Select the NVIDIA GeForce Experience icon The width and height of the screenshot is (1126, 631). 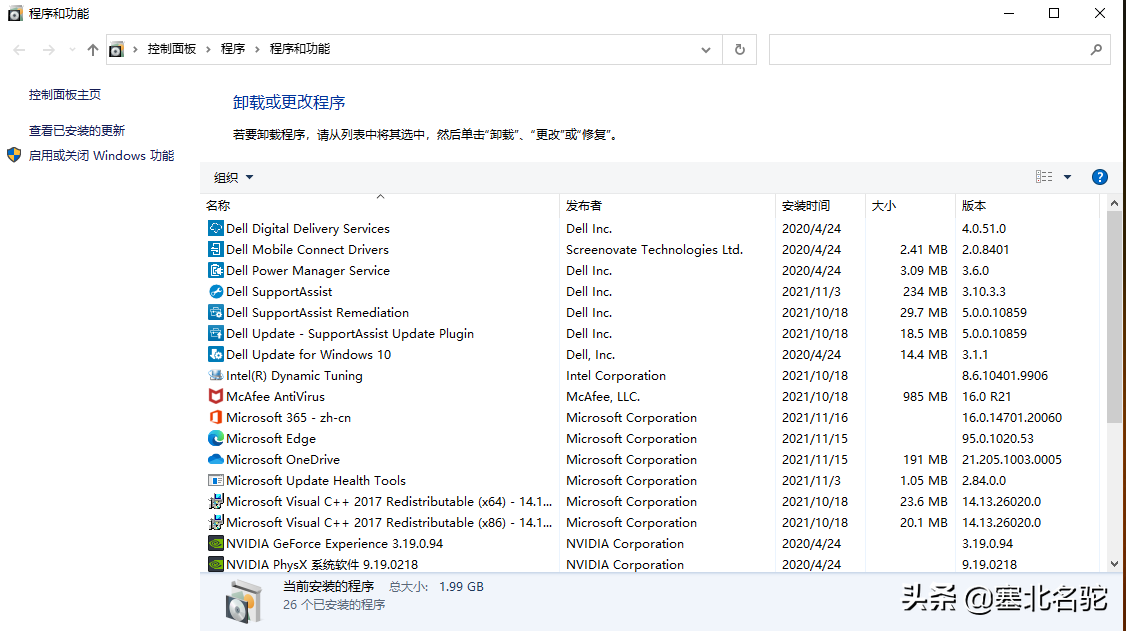click(215, 544)
